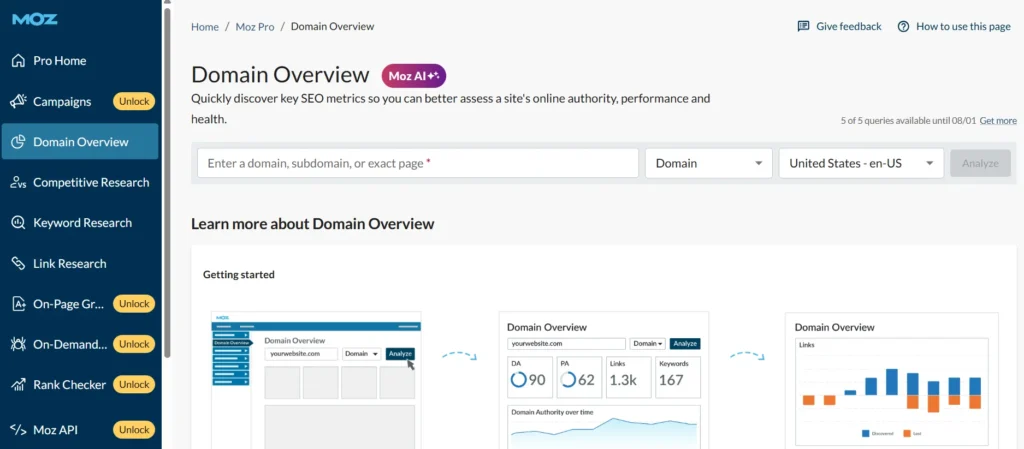Image resolution: width=1024 pixels, height=449 pixels.
Task: Click the On-Page Grader icon
Action: click(18, 303)
